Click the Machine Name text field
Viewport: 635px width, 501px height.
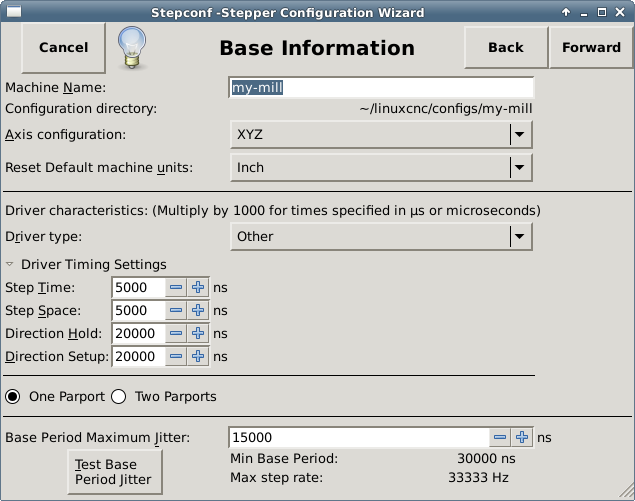381,88
